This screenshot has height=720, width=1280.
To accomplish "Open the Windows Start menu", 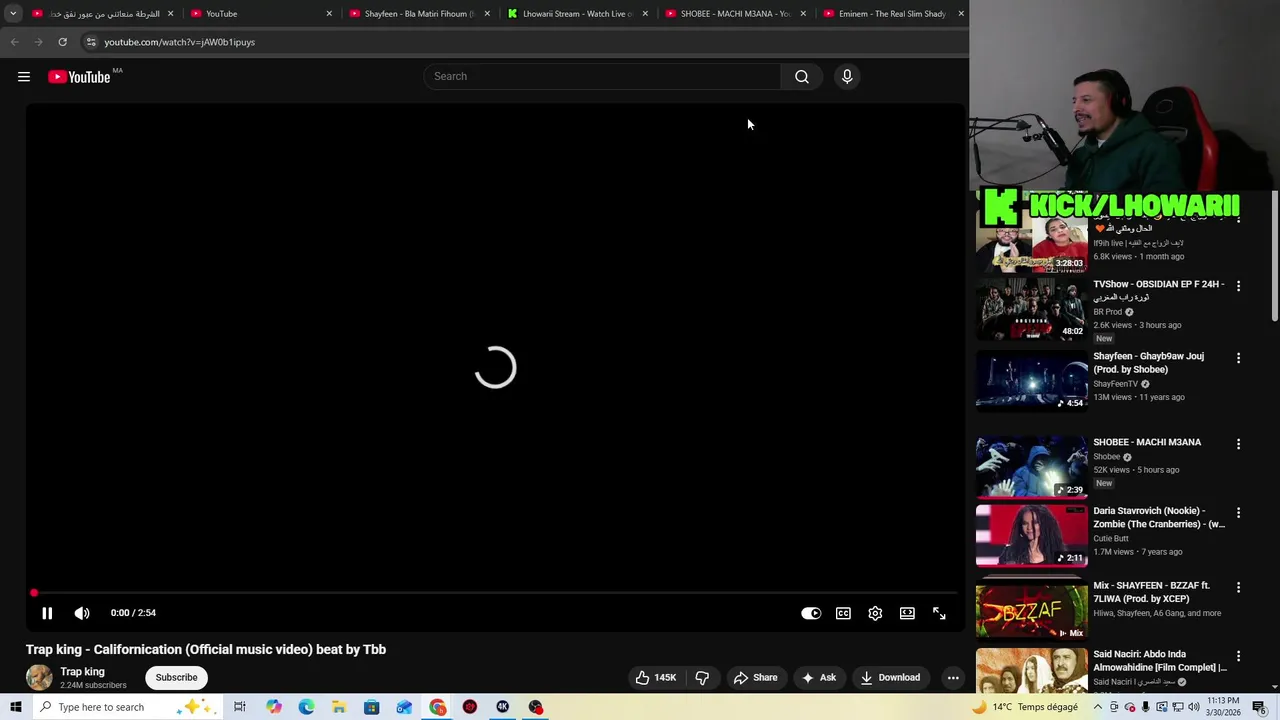I will tap(15, 707).
